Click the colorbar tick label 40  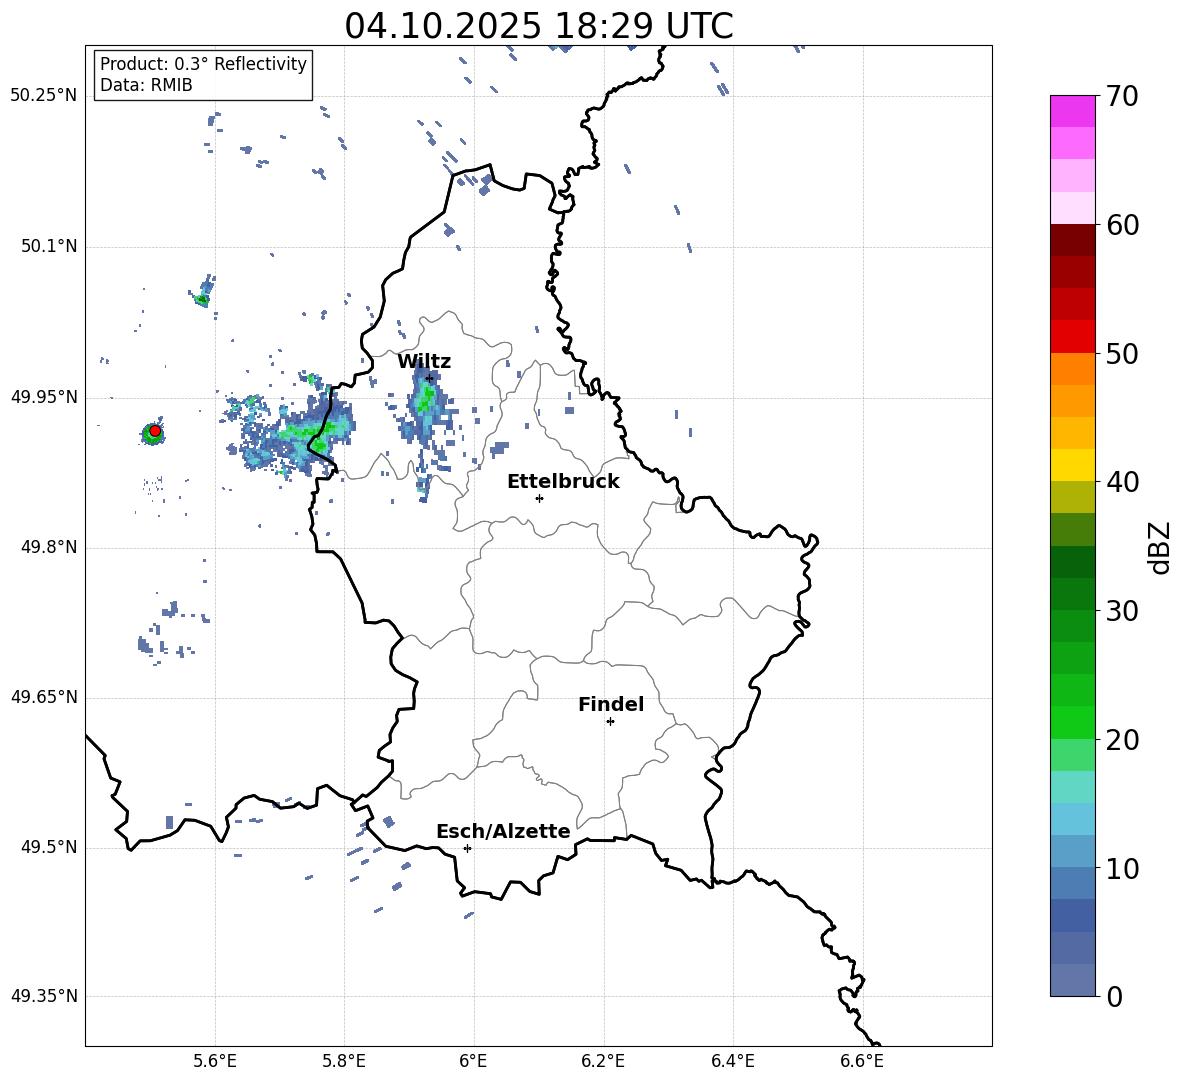tap(1122, 482)
